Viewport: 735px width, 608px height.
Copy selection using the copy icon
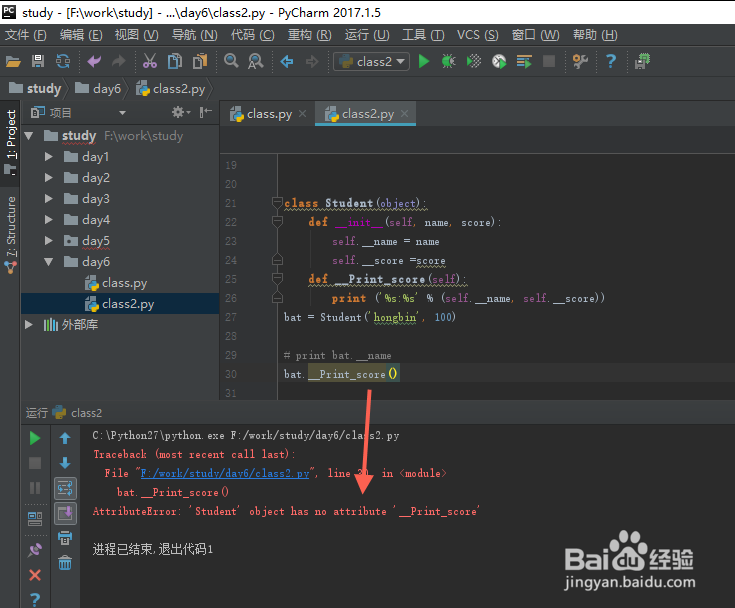click(175, 61)
